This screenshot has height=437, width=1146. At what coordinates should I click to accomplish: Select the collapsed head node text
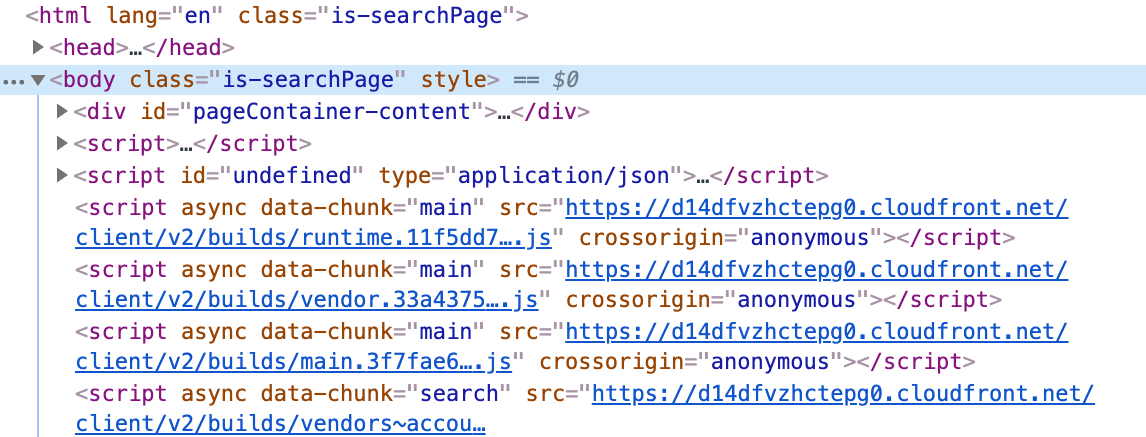pos(142,48)
